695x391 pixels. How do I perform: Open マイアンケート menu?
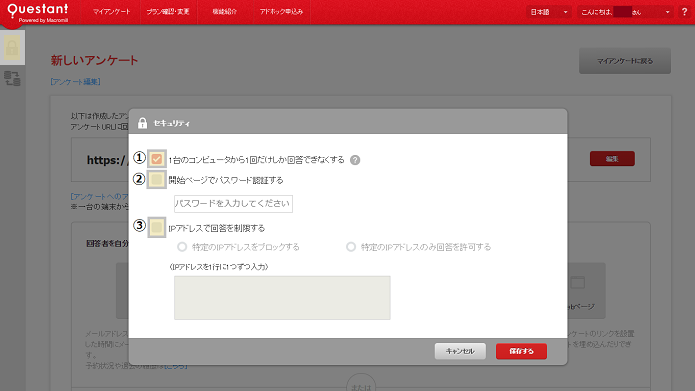coord(112,12)
